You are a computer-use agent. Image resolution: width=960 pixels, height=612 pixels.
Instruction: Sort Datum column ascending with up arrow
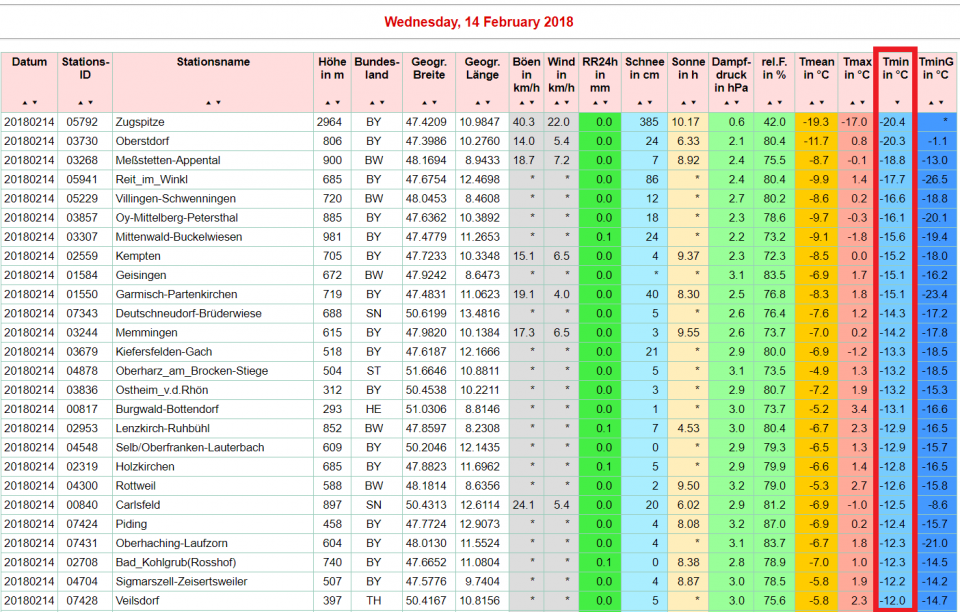click(25, 103)
